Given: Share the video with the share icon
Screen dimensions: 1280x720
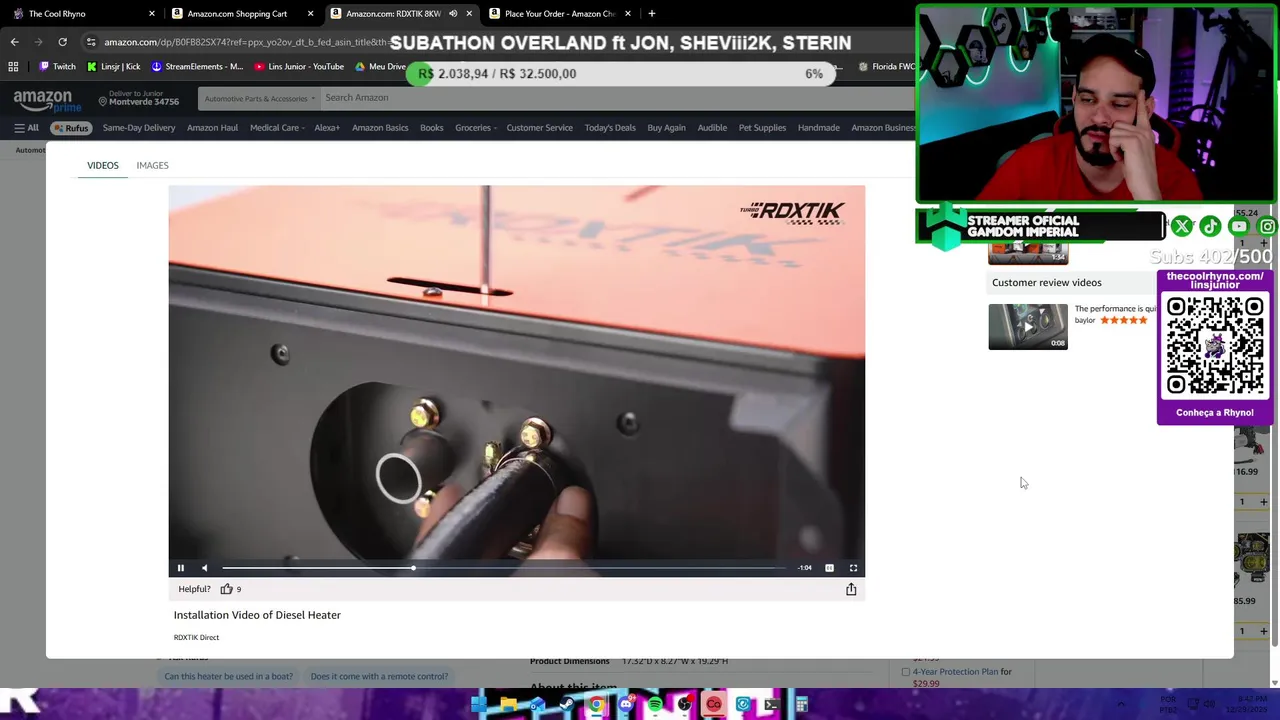Looking at the screenshot, I should (x=851, y=589).
